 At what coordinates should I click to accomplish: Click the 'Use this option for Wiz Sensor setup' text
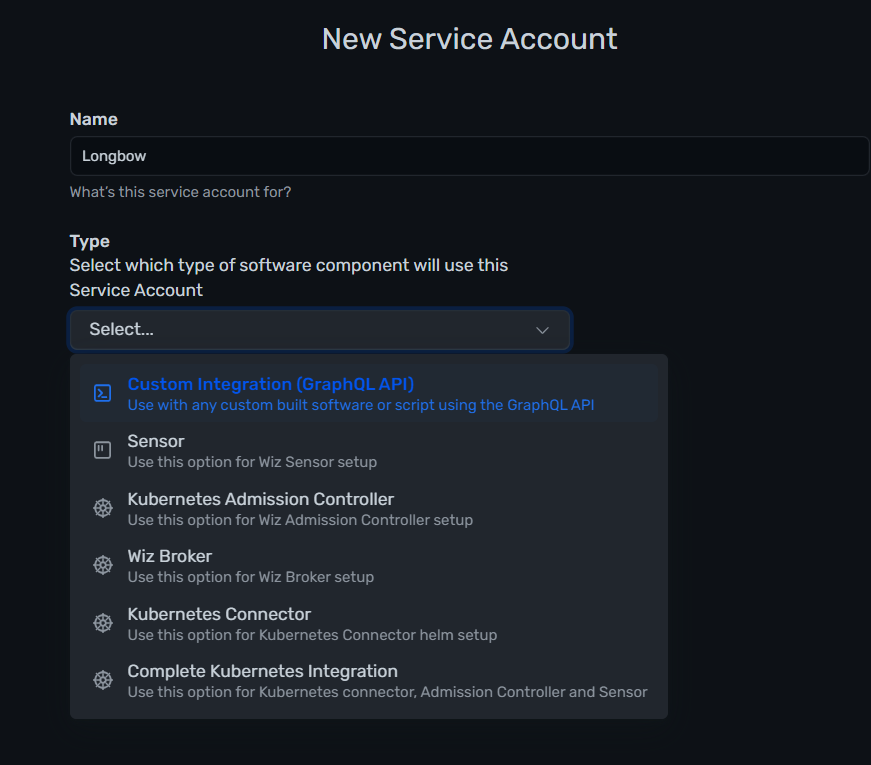click(x=252, y=462)
